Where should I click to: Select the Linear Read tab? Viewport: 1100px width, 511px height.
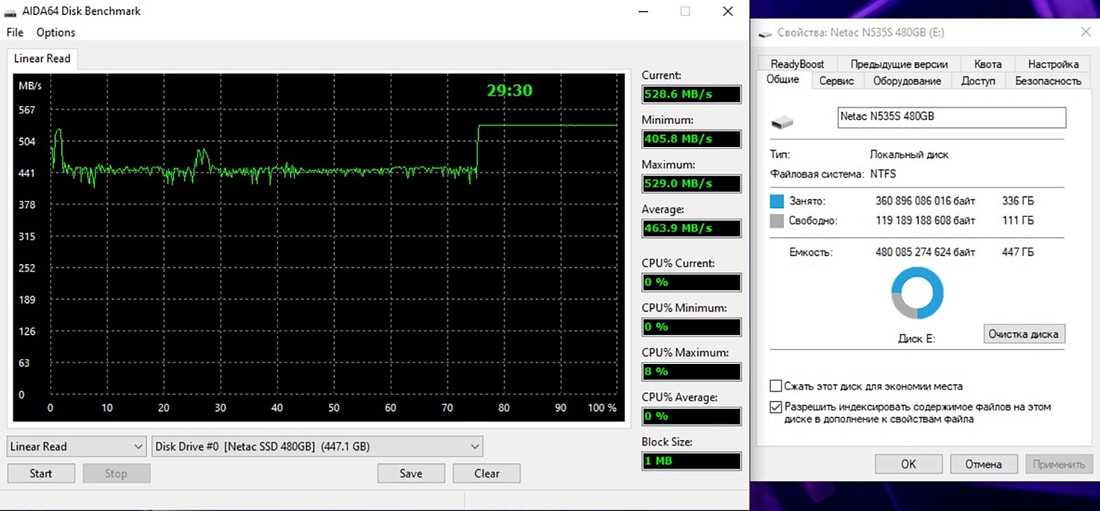42,58
